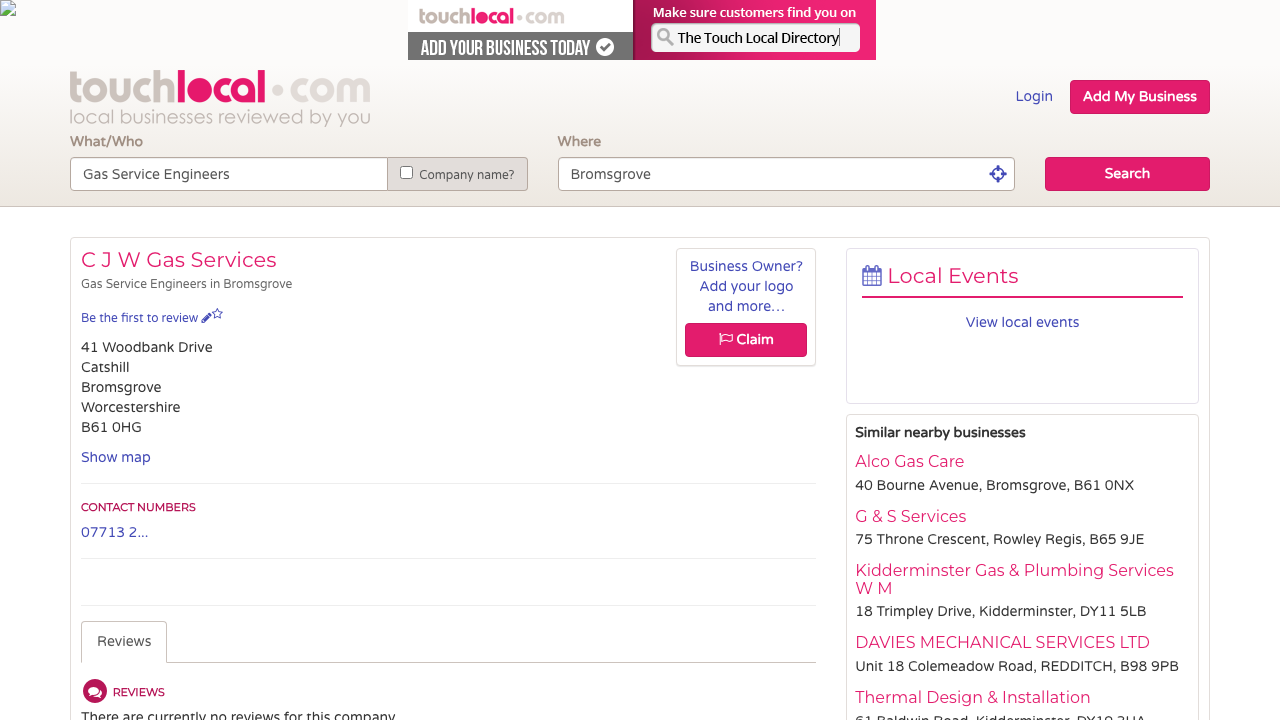Click the broken image icon top-left
Image resolution: width=1280 pixels, height=720 pixels.
pos(8,8)
